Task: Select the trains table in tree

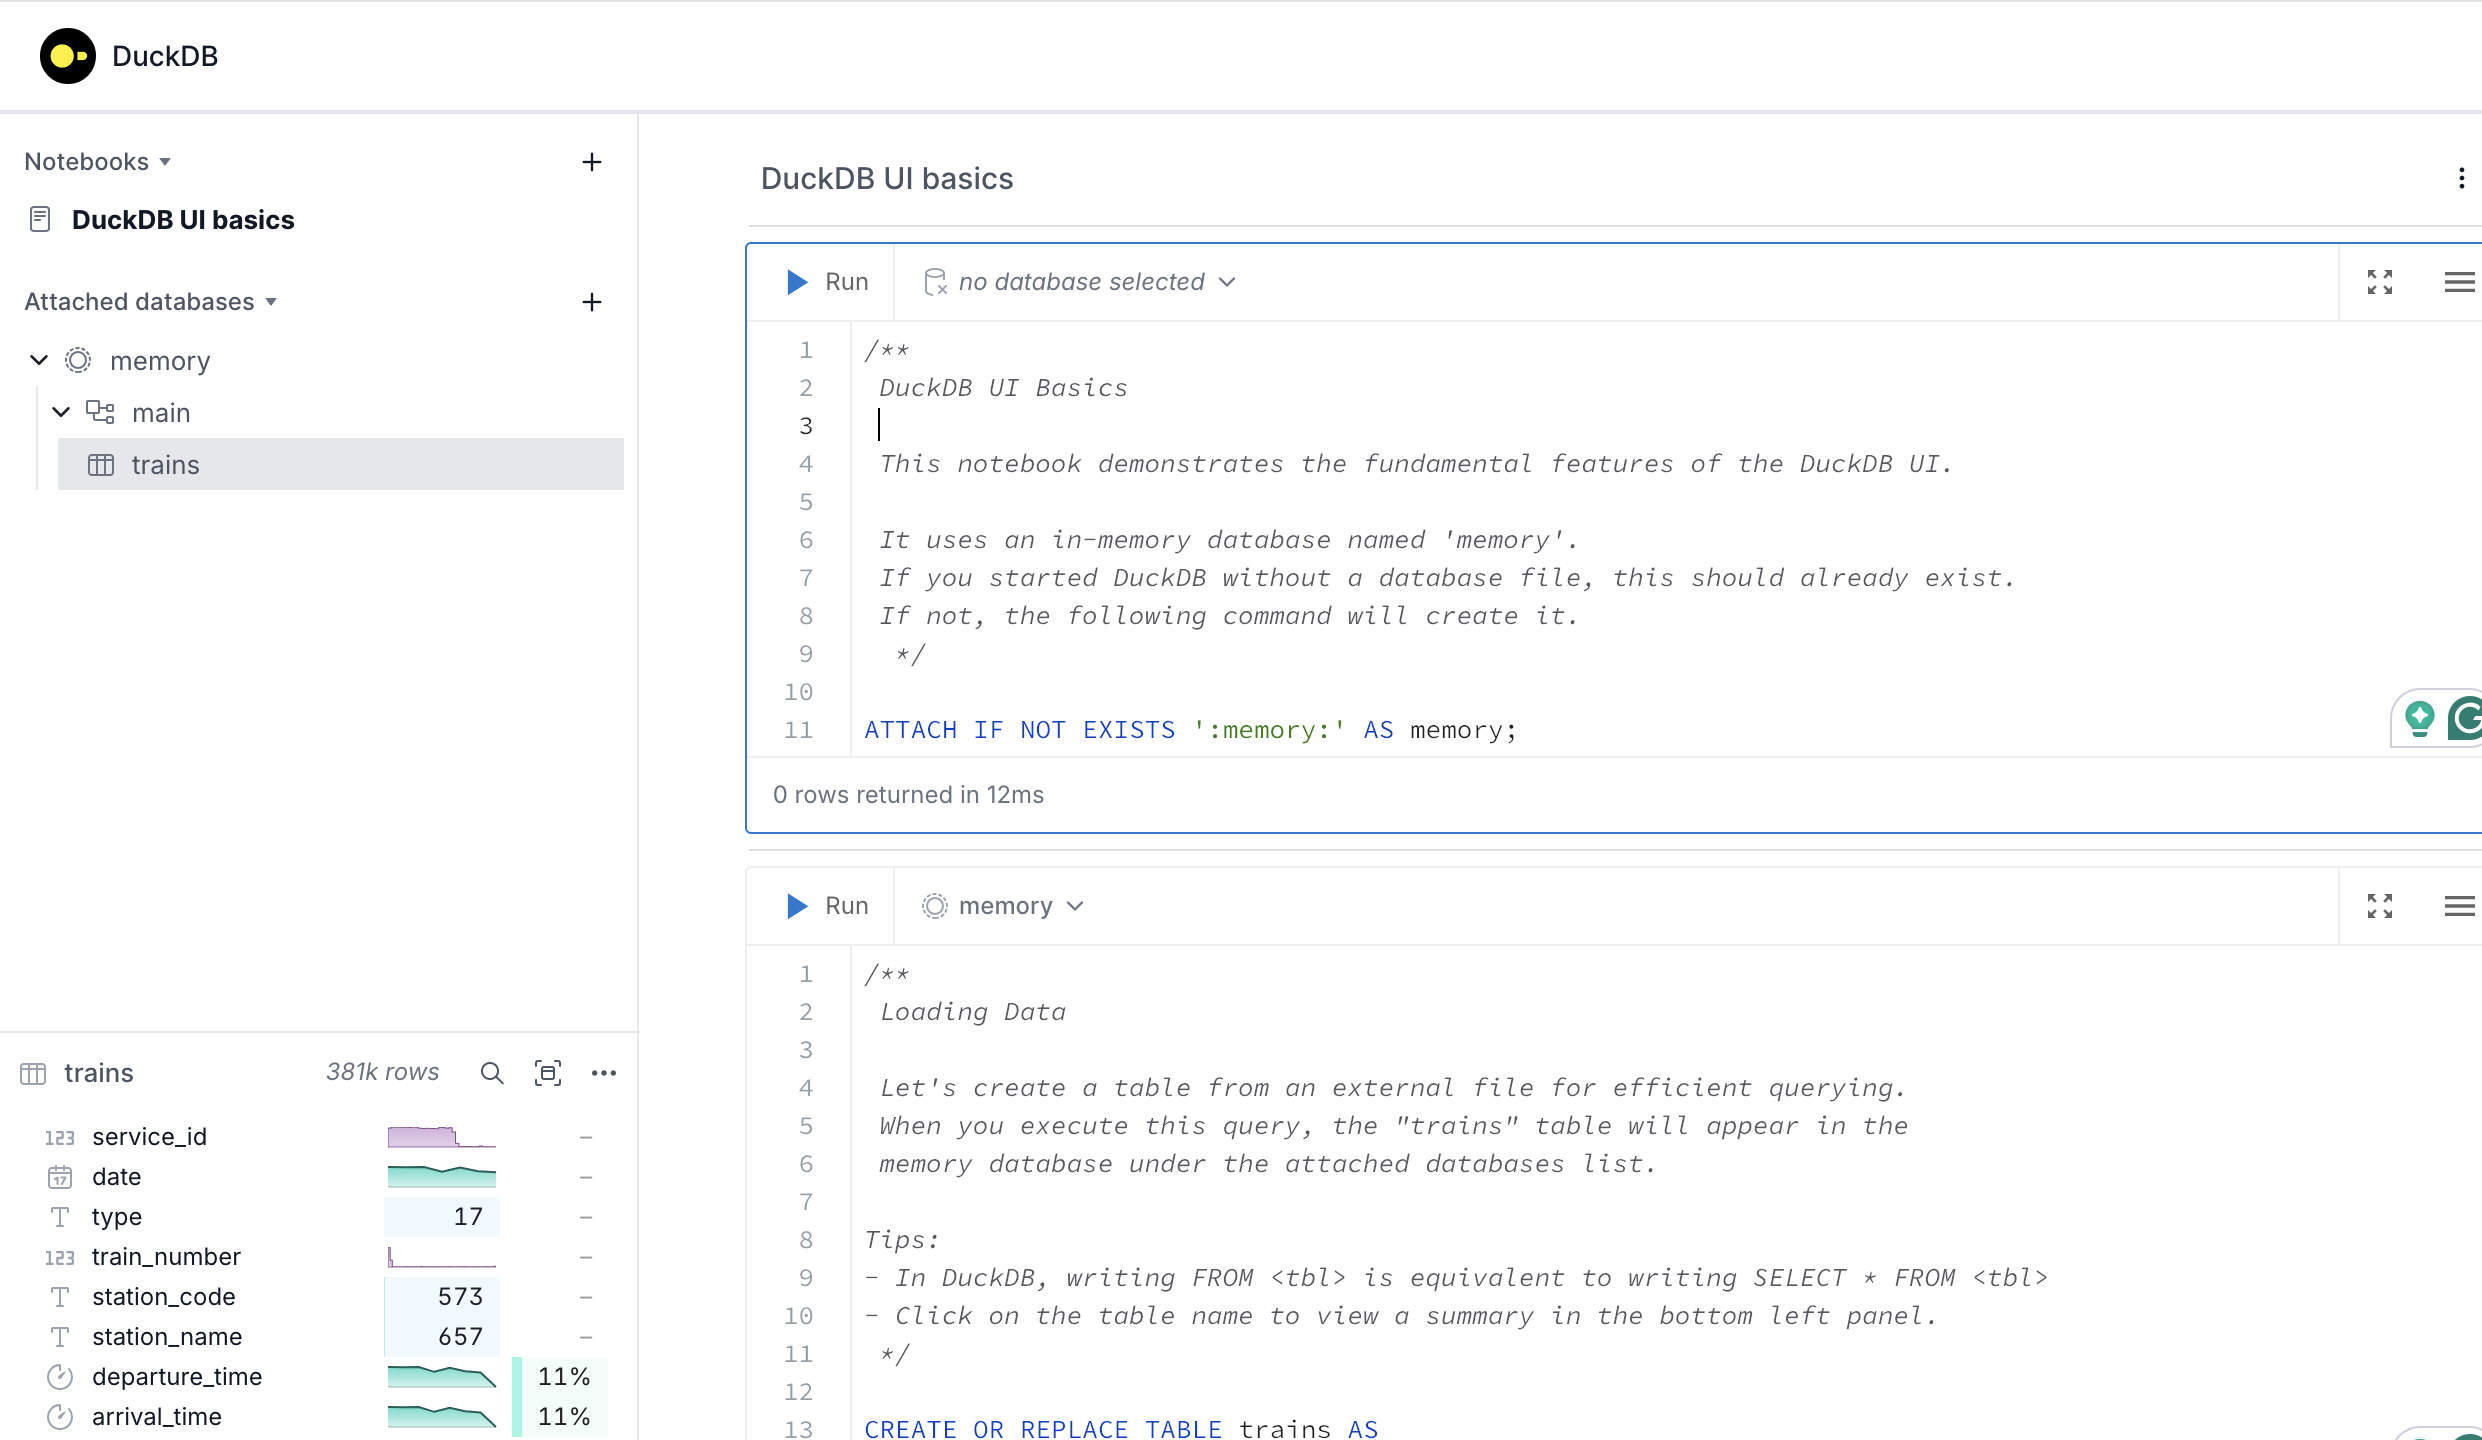Action: click(x=165, y=465)
